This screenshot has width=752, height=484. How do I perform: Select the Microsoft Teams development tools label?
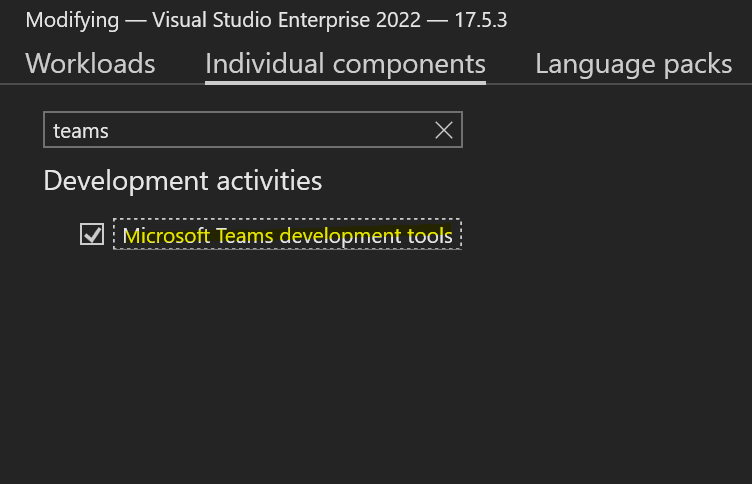pyautogui.click(x=287, y=235)
